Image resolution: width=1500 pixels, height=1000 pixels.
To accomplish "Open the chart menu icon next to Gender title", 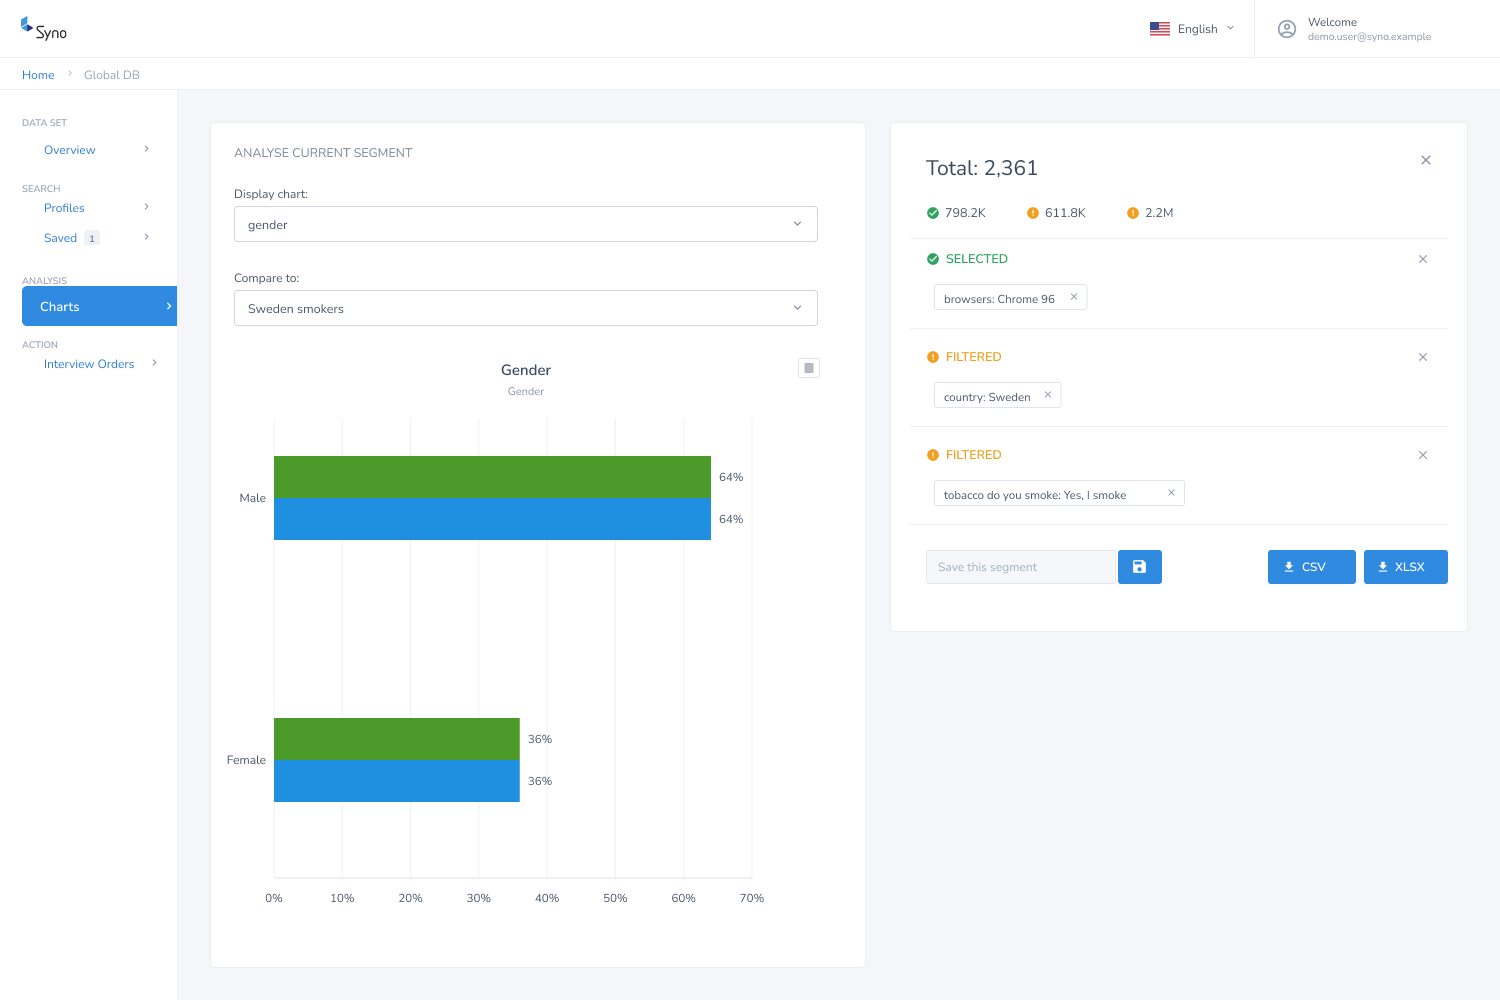I will [x=809, y=368].
